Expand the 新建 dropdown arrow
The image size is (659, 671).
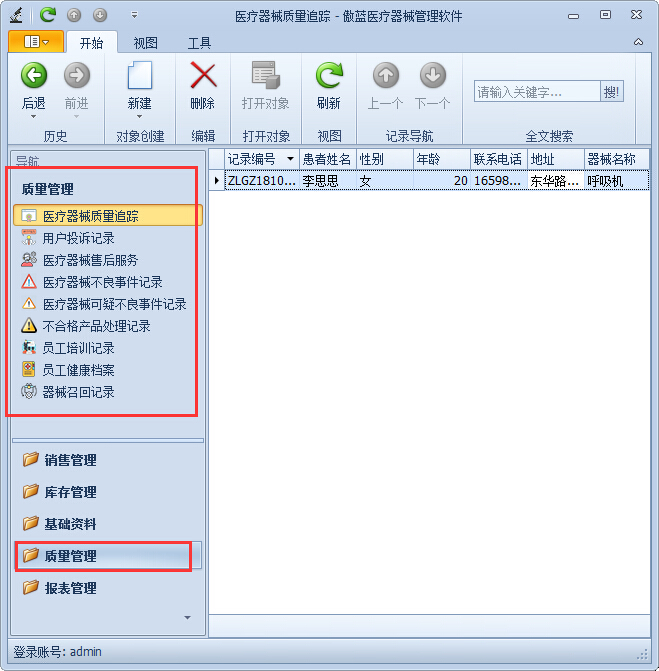pyautogui.click(x=139, y=117)
